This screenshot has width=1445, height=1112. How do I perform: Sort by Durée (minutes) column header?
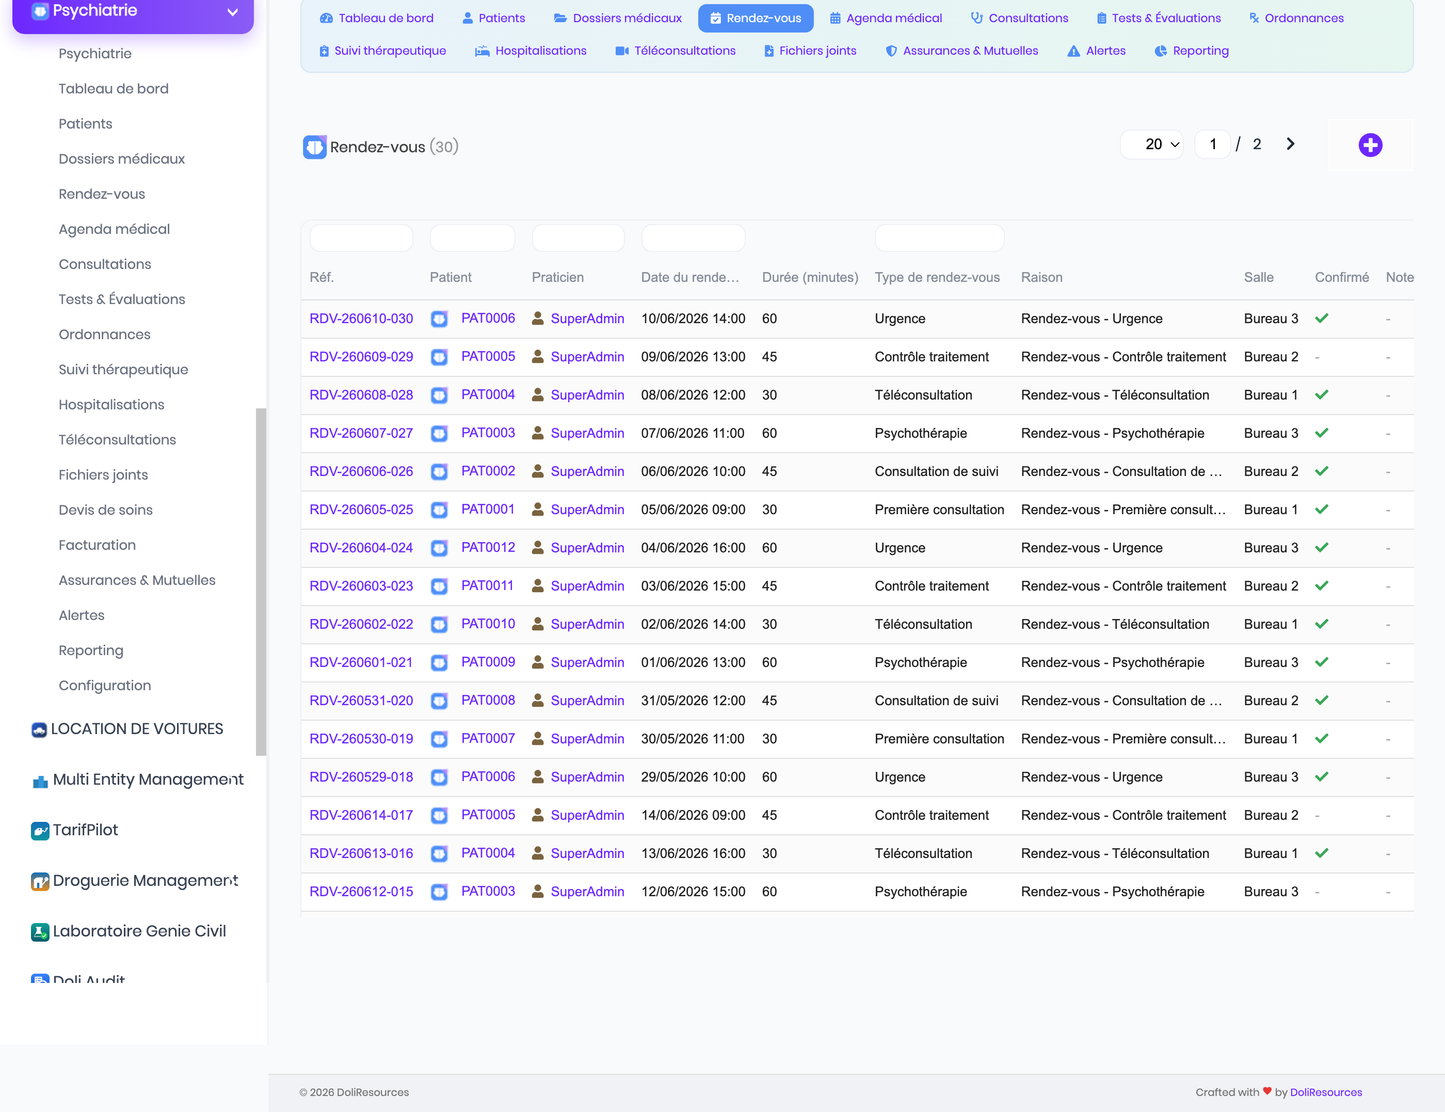[810, 277]
